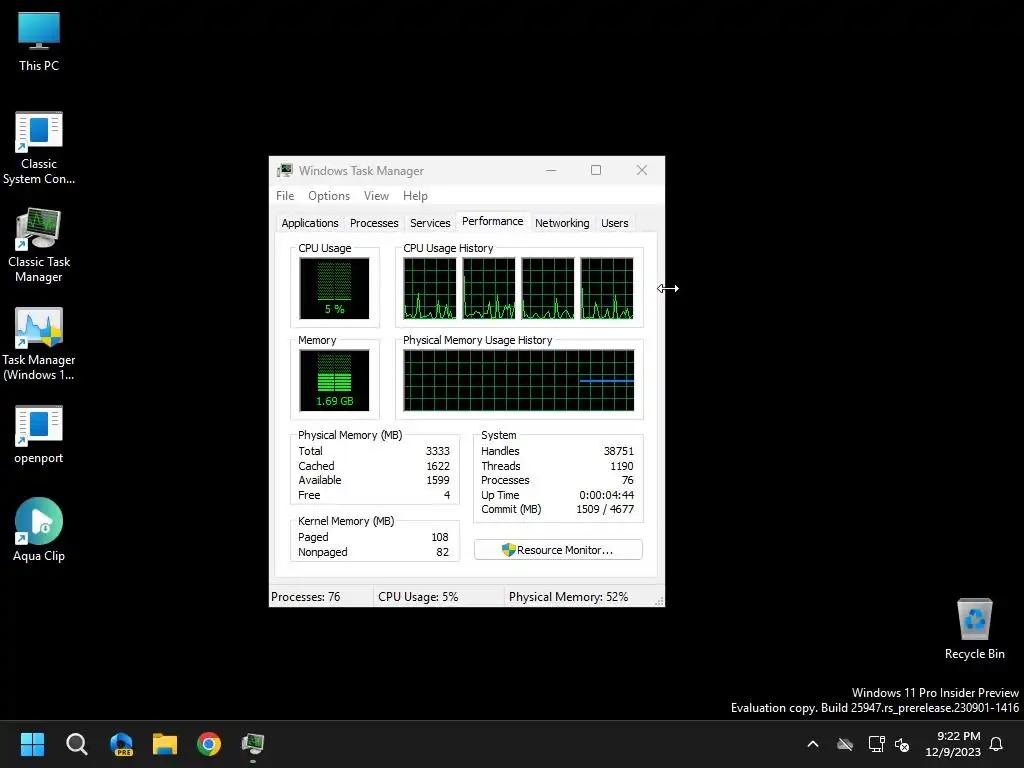Screen dimensions: 1024x768
Task: Click the Memory 1.69 GB gauge
Action: click(334, 380)
